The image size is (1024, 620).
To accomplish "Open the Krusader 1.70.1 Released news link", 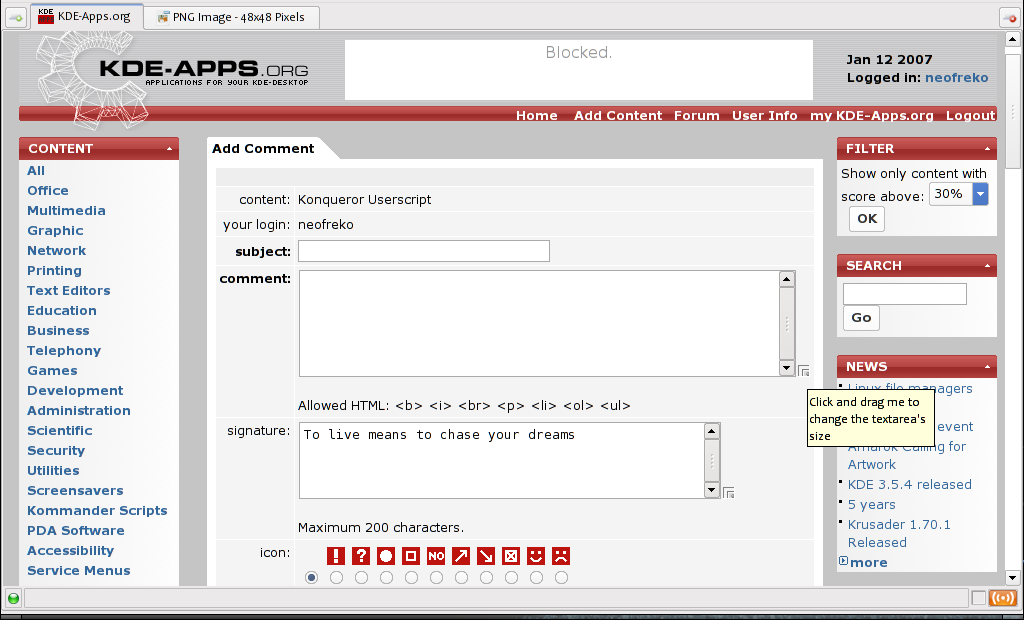I will click(899, 533).
